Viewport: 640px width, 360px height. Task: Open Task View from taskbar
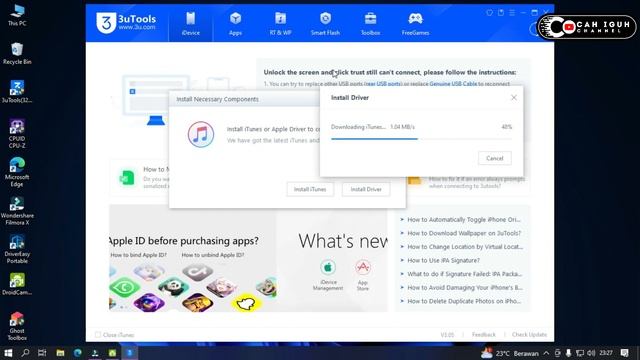click(x=42, y=353)
